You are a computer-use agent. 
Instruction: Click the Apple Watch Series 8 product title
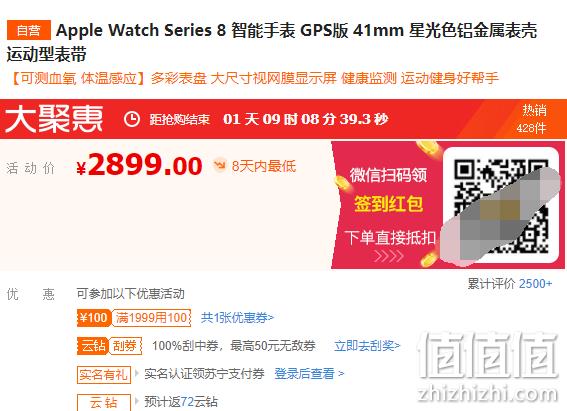click(272, 42)
